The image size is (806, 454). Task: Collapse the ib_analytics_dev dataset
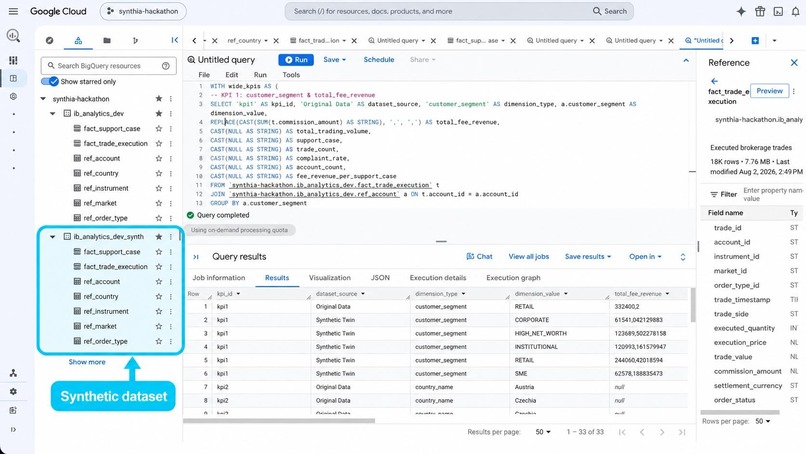click(52, 114)
